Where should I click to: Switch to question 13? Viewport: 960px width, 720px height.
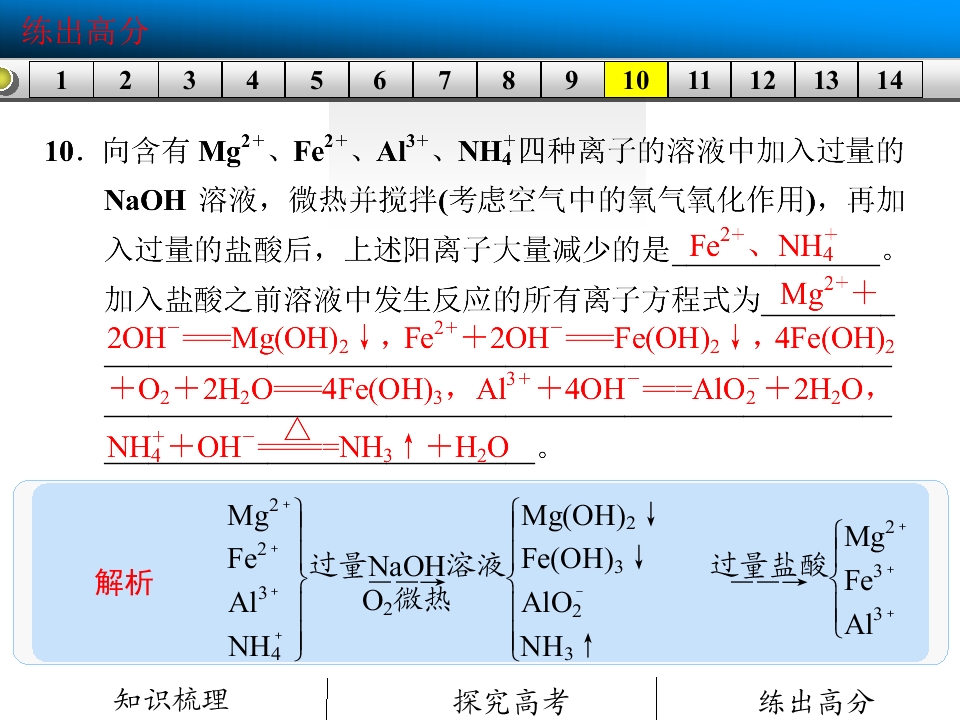(827, 80)
